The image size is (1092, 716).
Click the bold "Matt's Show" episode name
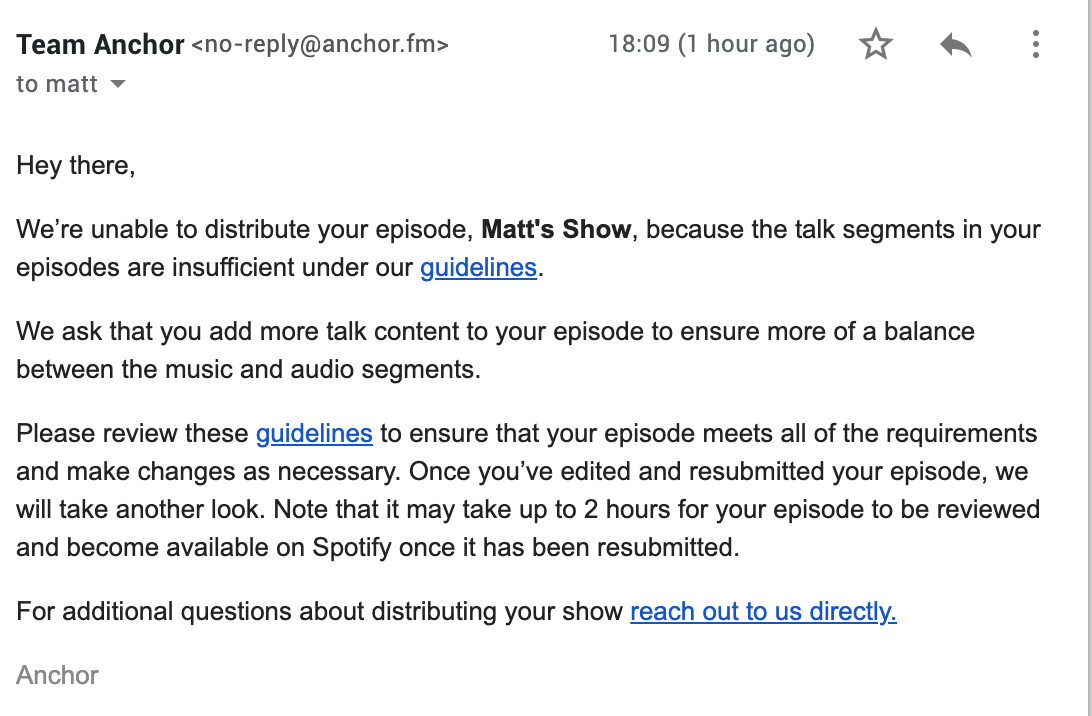556,230
